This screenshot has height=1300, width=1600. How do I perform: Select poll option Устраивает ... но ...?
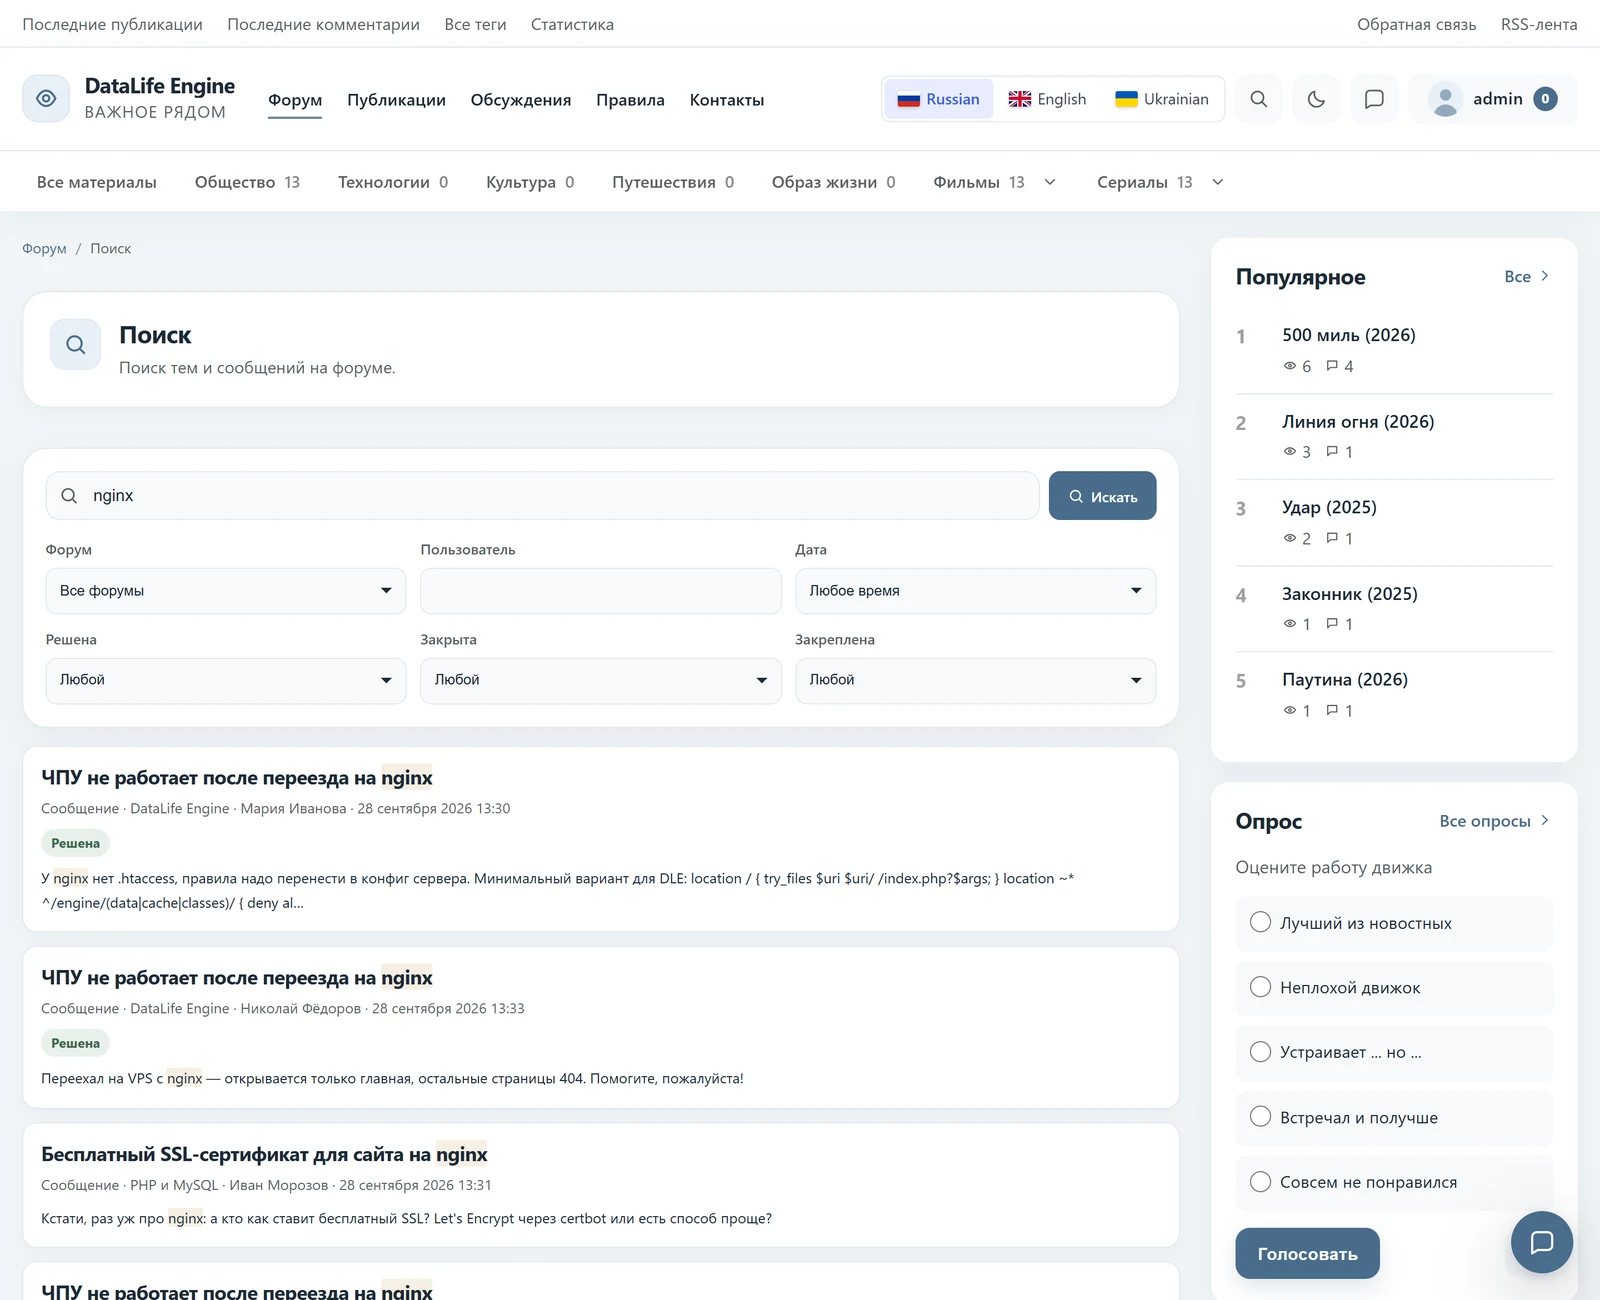[1393, 1052]
